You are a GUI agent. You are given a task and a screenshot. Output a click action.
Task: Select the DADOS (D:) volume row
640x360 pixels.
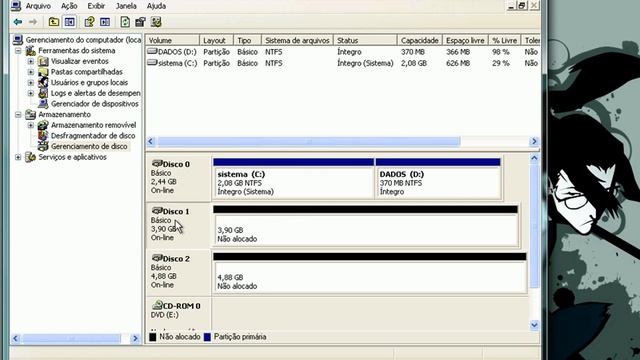pyautogui.click(x=343, y=52)
